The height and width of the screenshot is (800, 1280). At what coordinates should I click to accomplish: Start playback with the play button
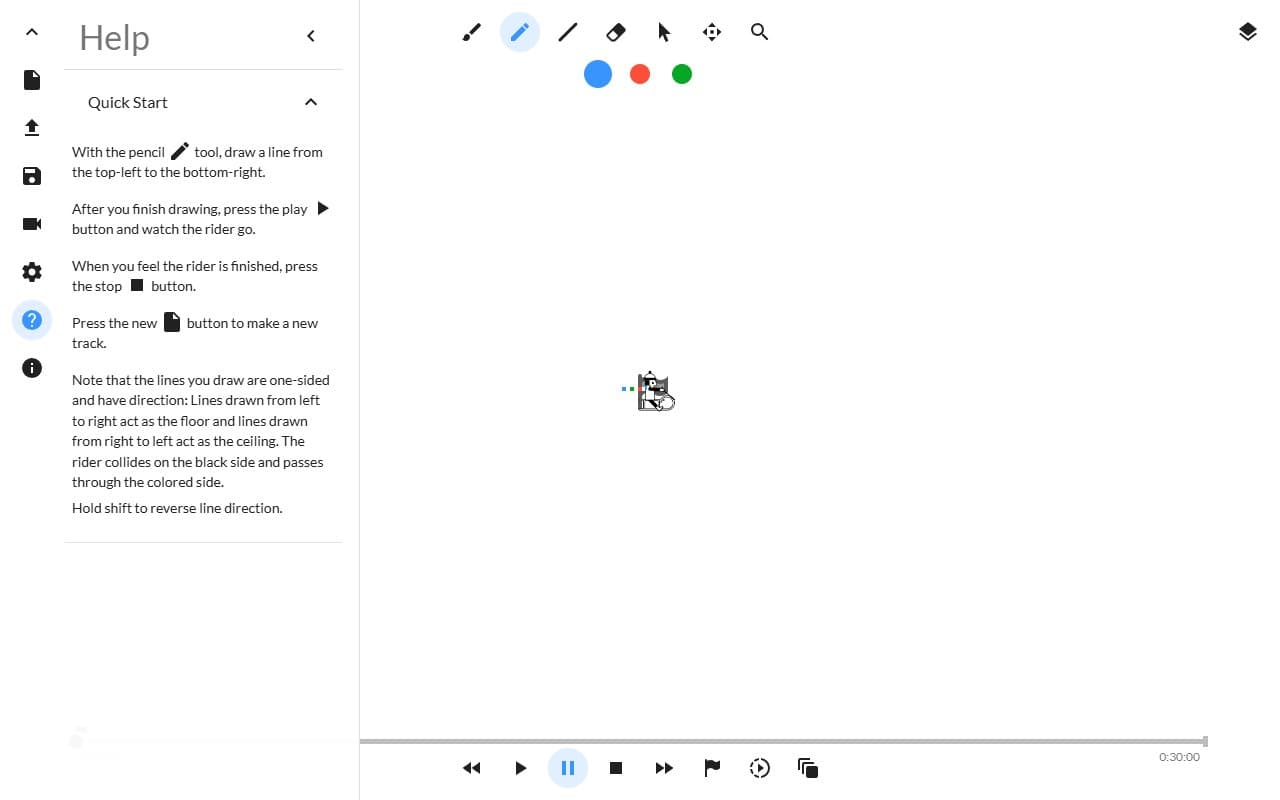tap(520, 768)
